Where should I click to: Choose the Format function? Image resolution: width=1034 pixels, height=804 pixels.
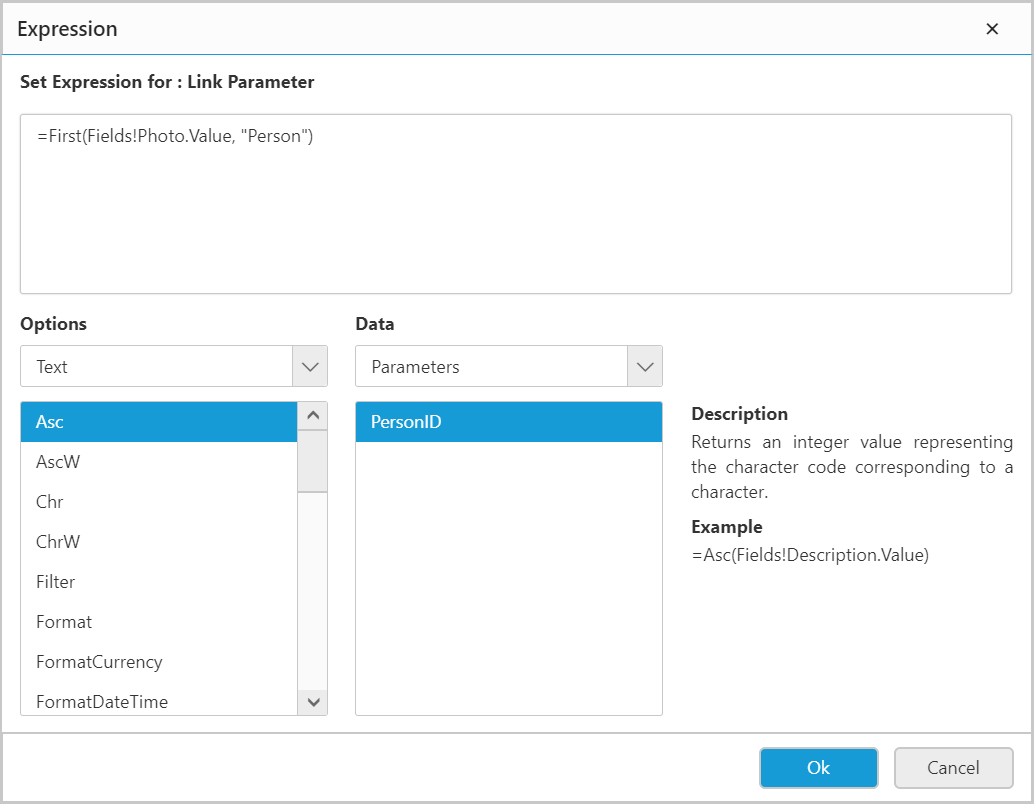pos(159,622)
